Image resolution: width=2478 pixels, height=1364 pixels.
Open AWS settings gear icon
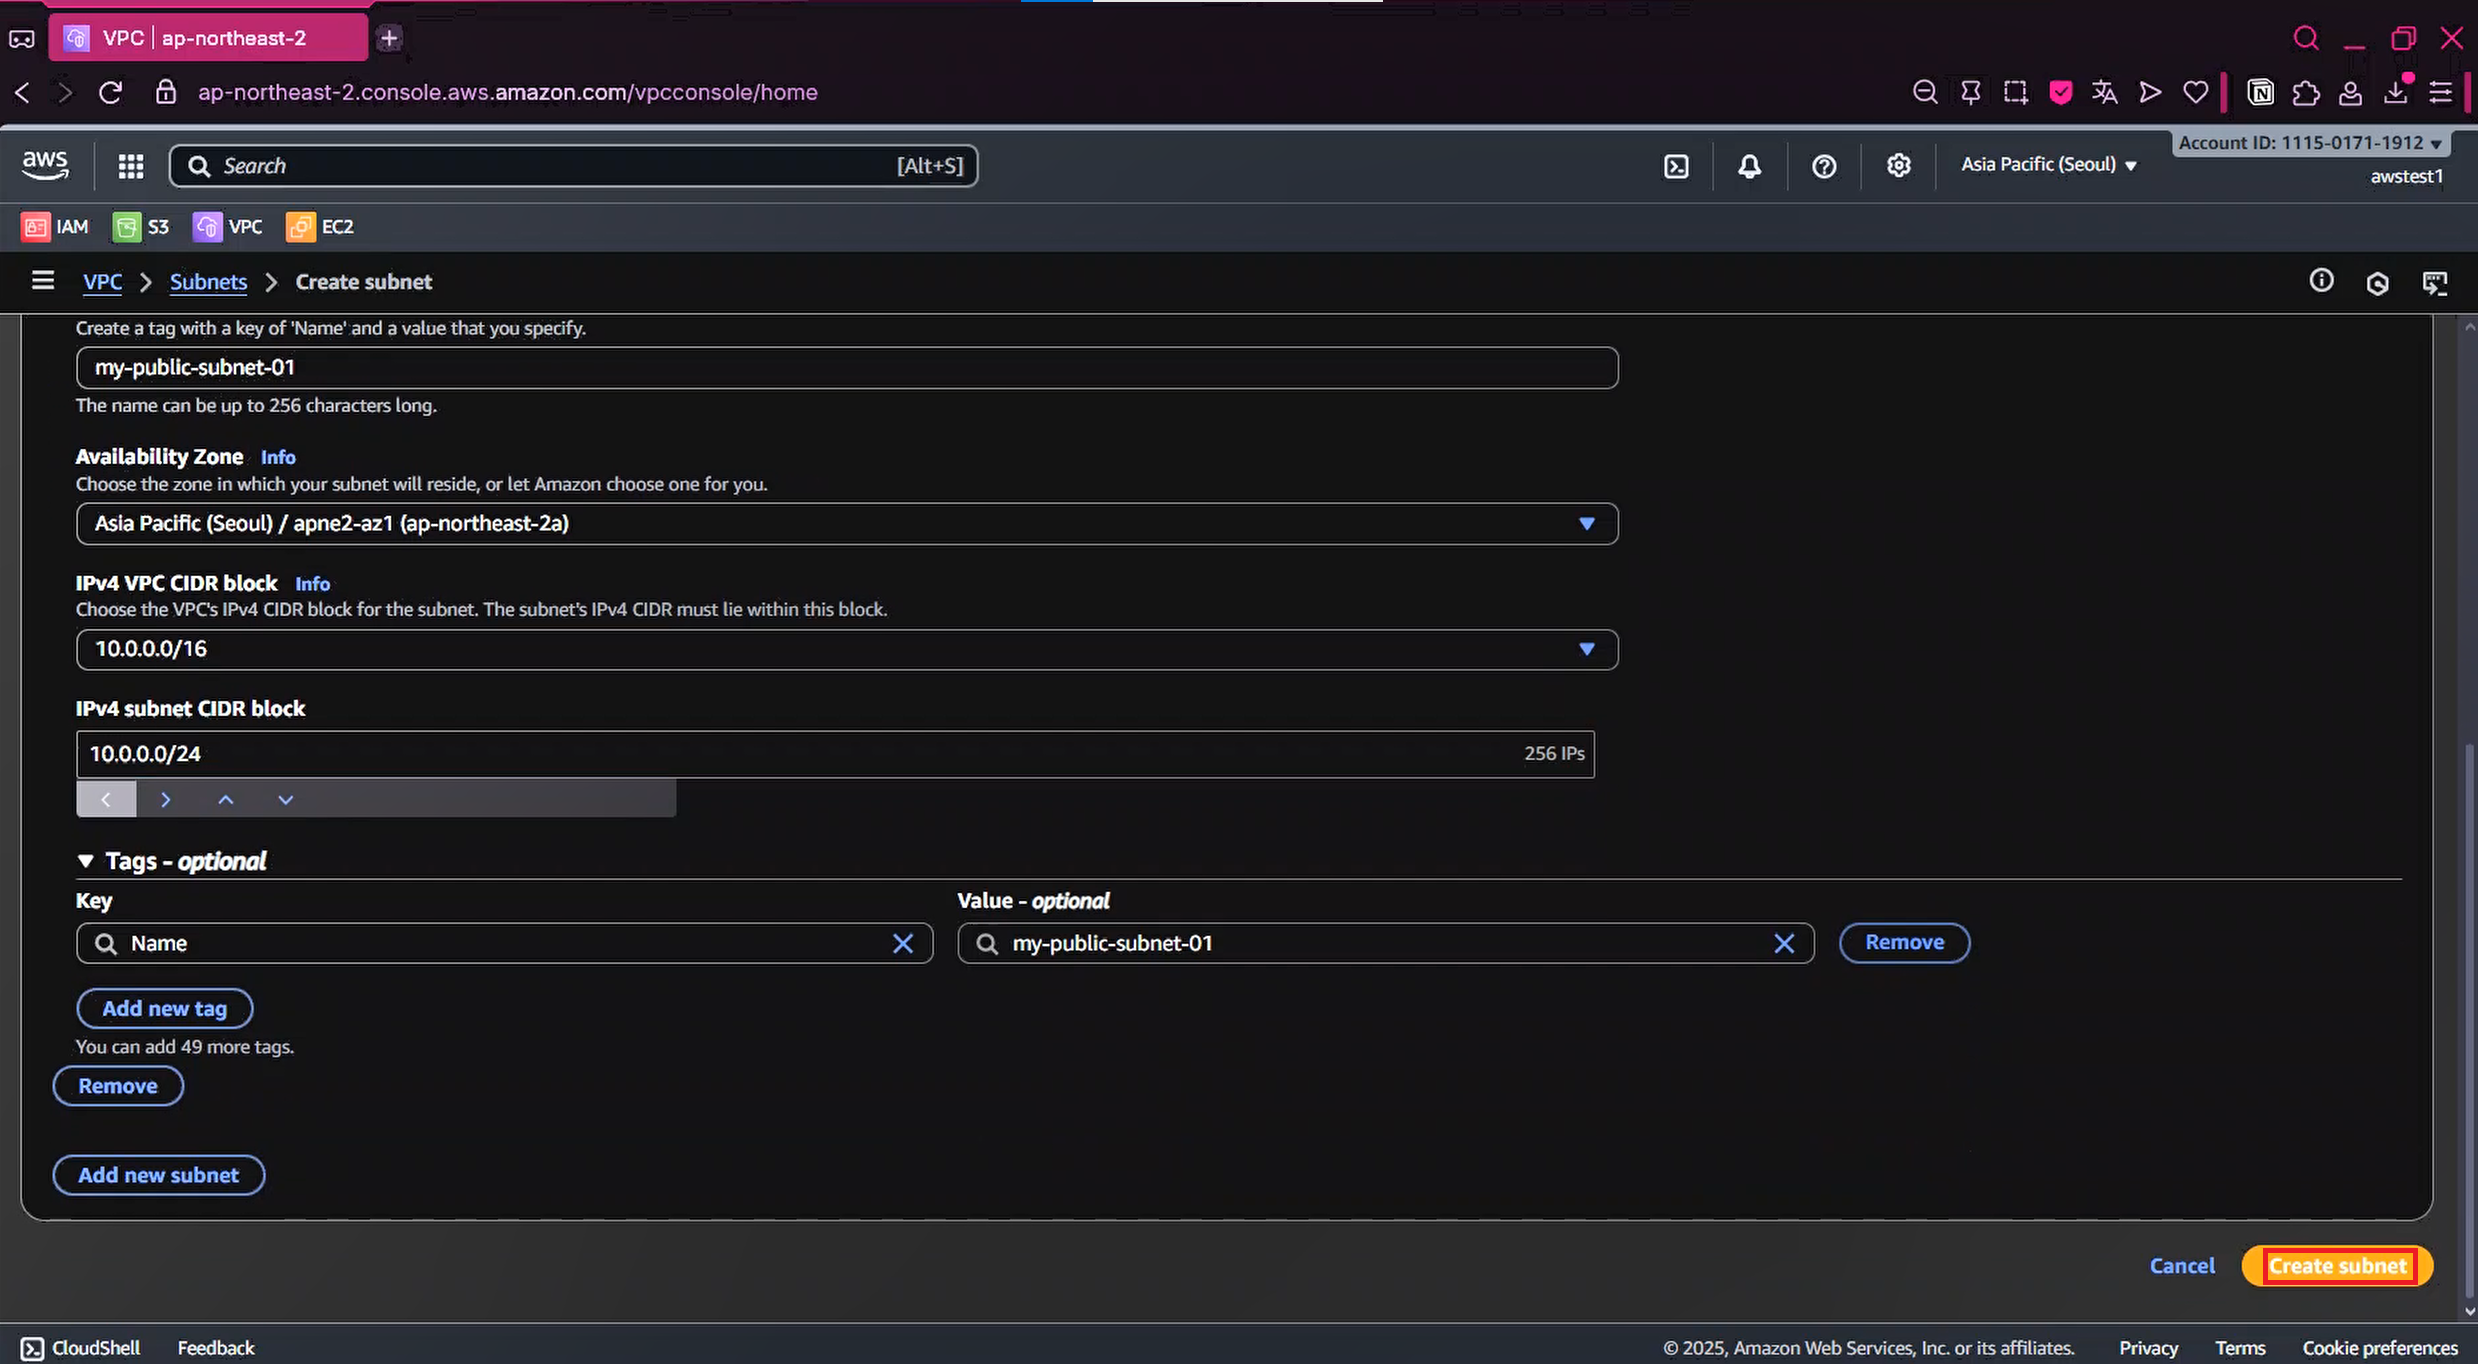click(1898, 166)
